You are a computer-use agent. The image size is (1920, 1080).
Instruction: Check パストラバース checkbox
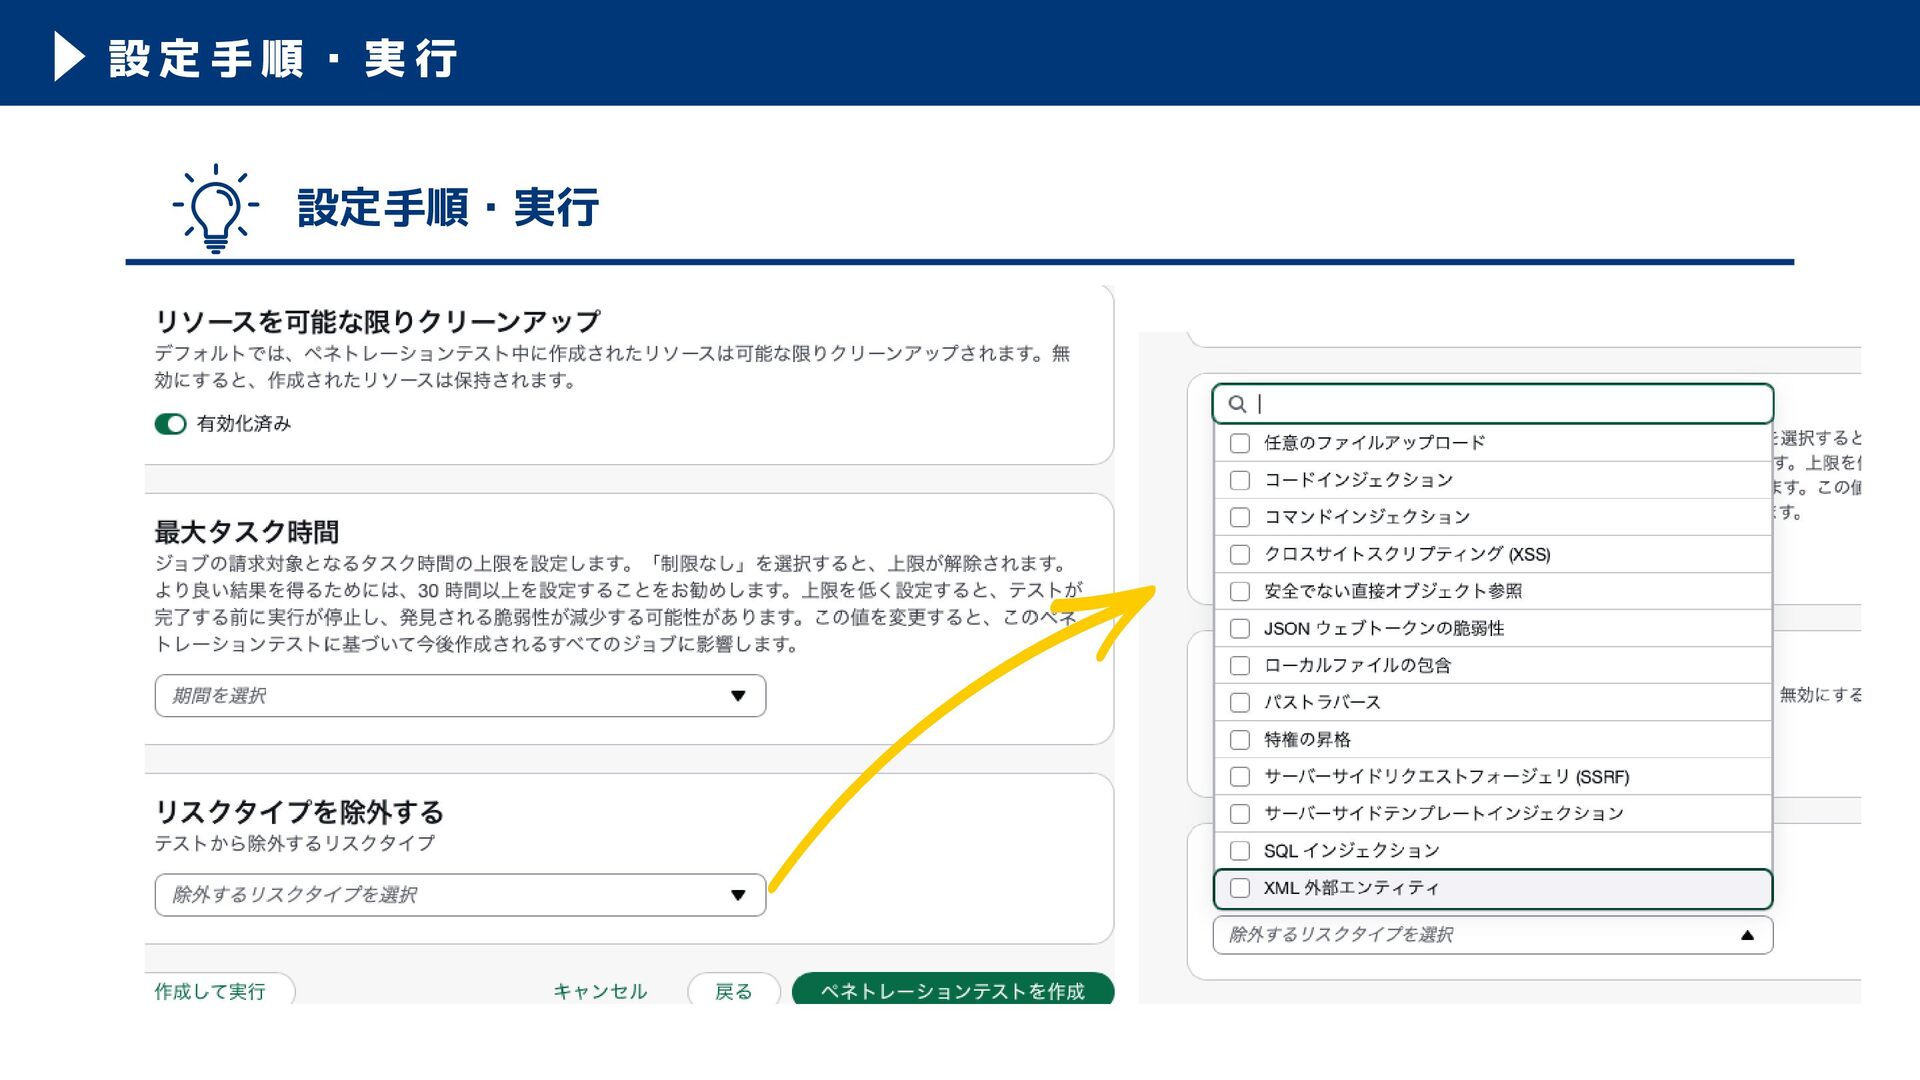[x=1240, y=702]
